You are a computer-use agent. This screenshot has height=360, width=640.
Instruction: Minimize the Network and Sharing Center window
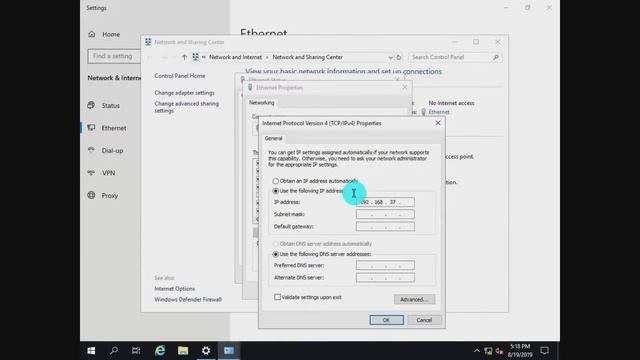pyautogui.click(x=455, y=42)
